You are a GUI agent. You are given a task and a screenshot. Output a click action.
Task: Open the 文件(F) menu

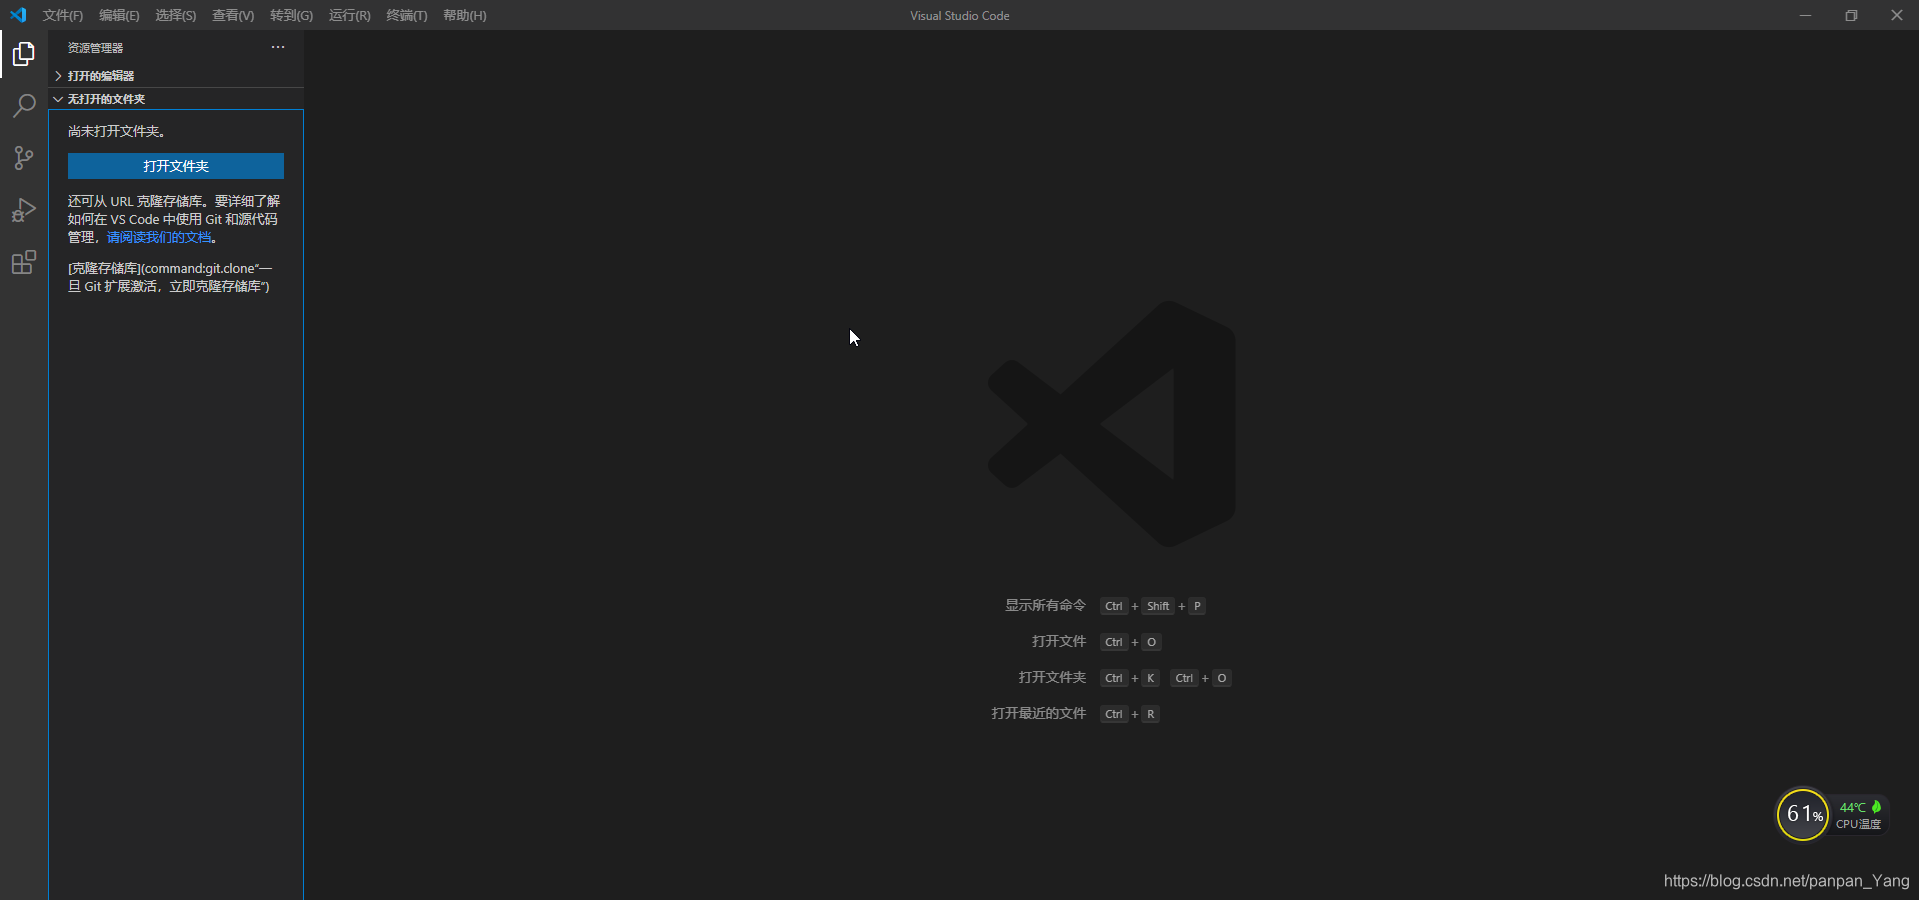(x=63, y=15)
